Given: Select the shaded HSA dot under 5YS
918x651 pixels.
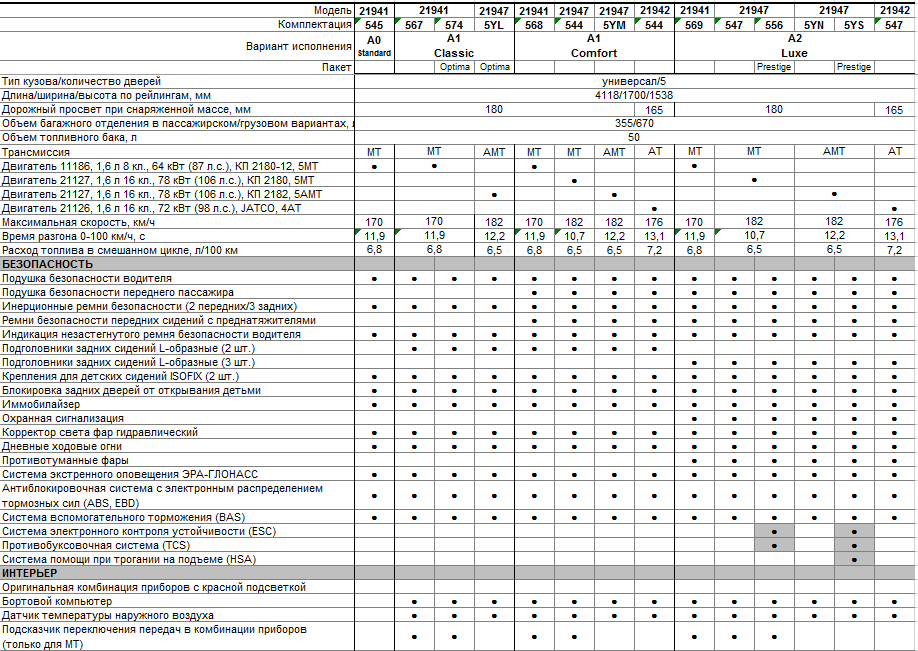Looking at the screenshot, I should click(x=854, y=560).
